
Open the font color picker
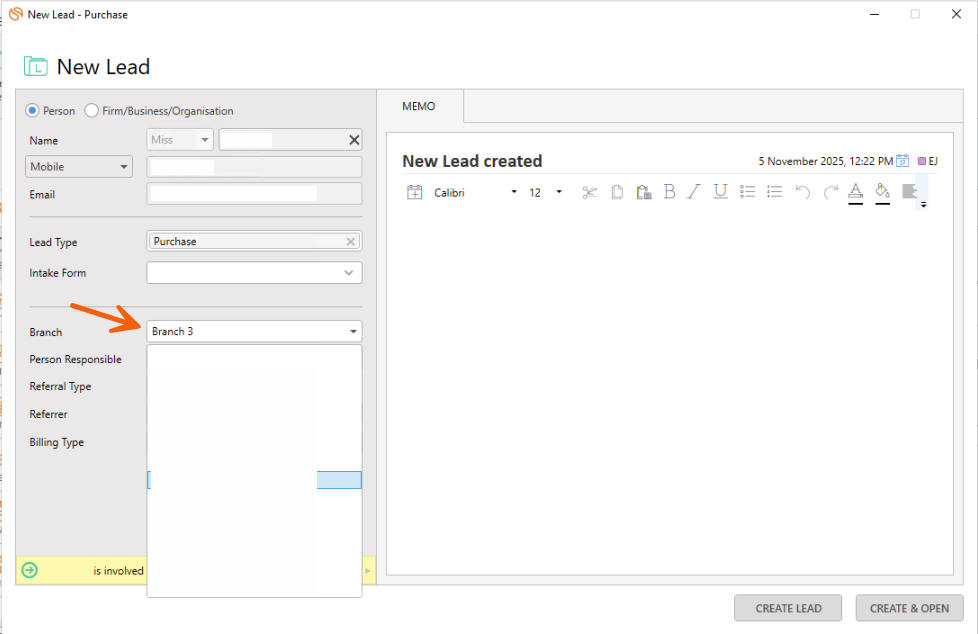click(x=855, y=192)
